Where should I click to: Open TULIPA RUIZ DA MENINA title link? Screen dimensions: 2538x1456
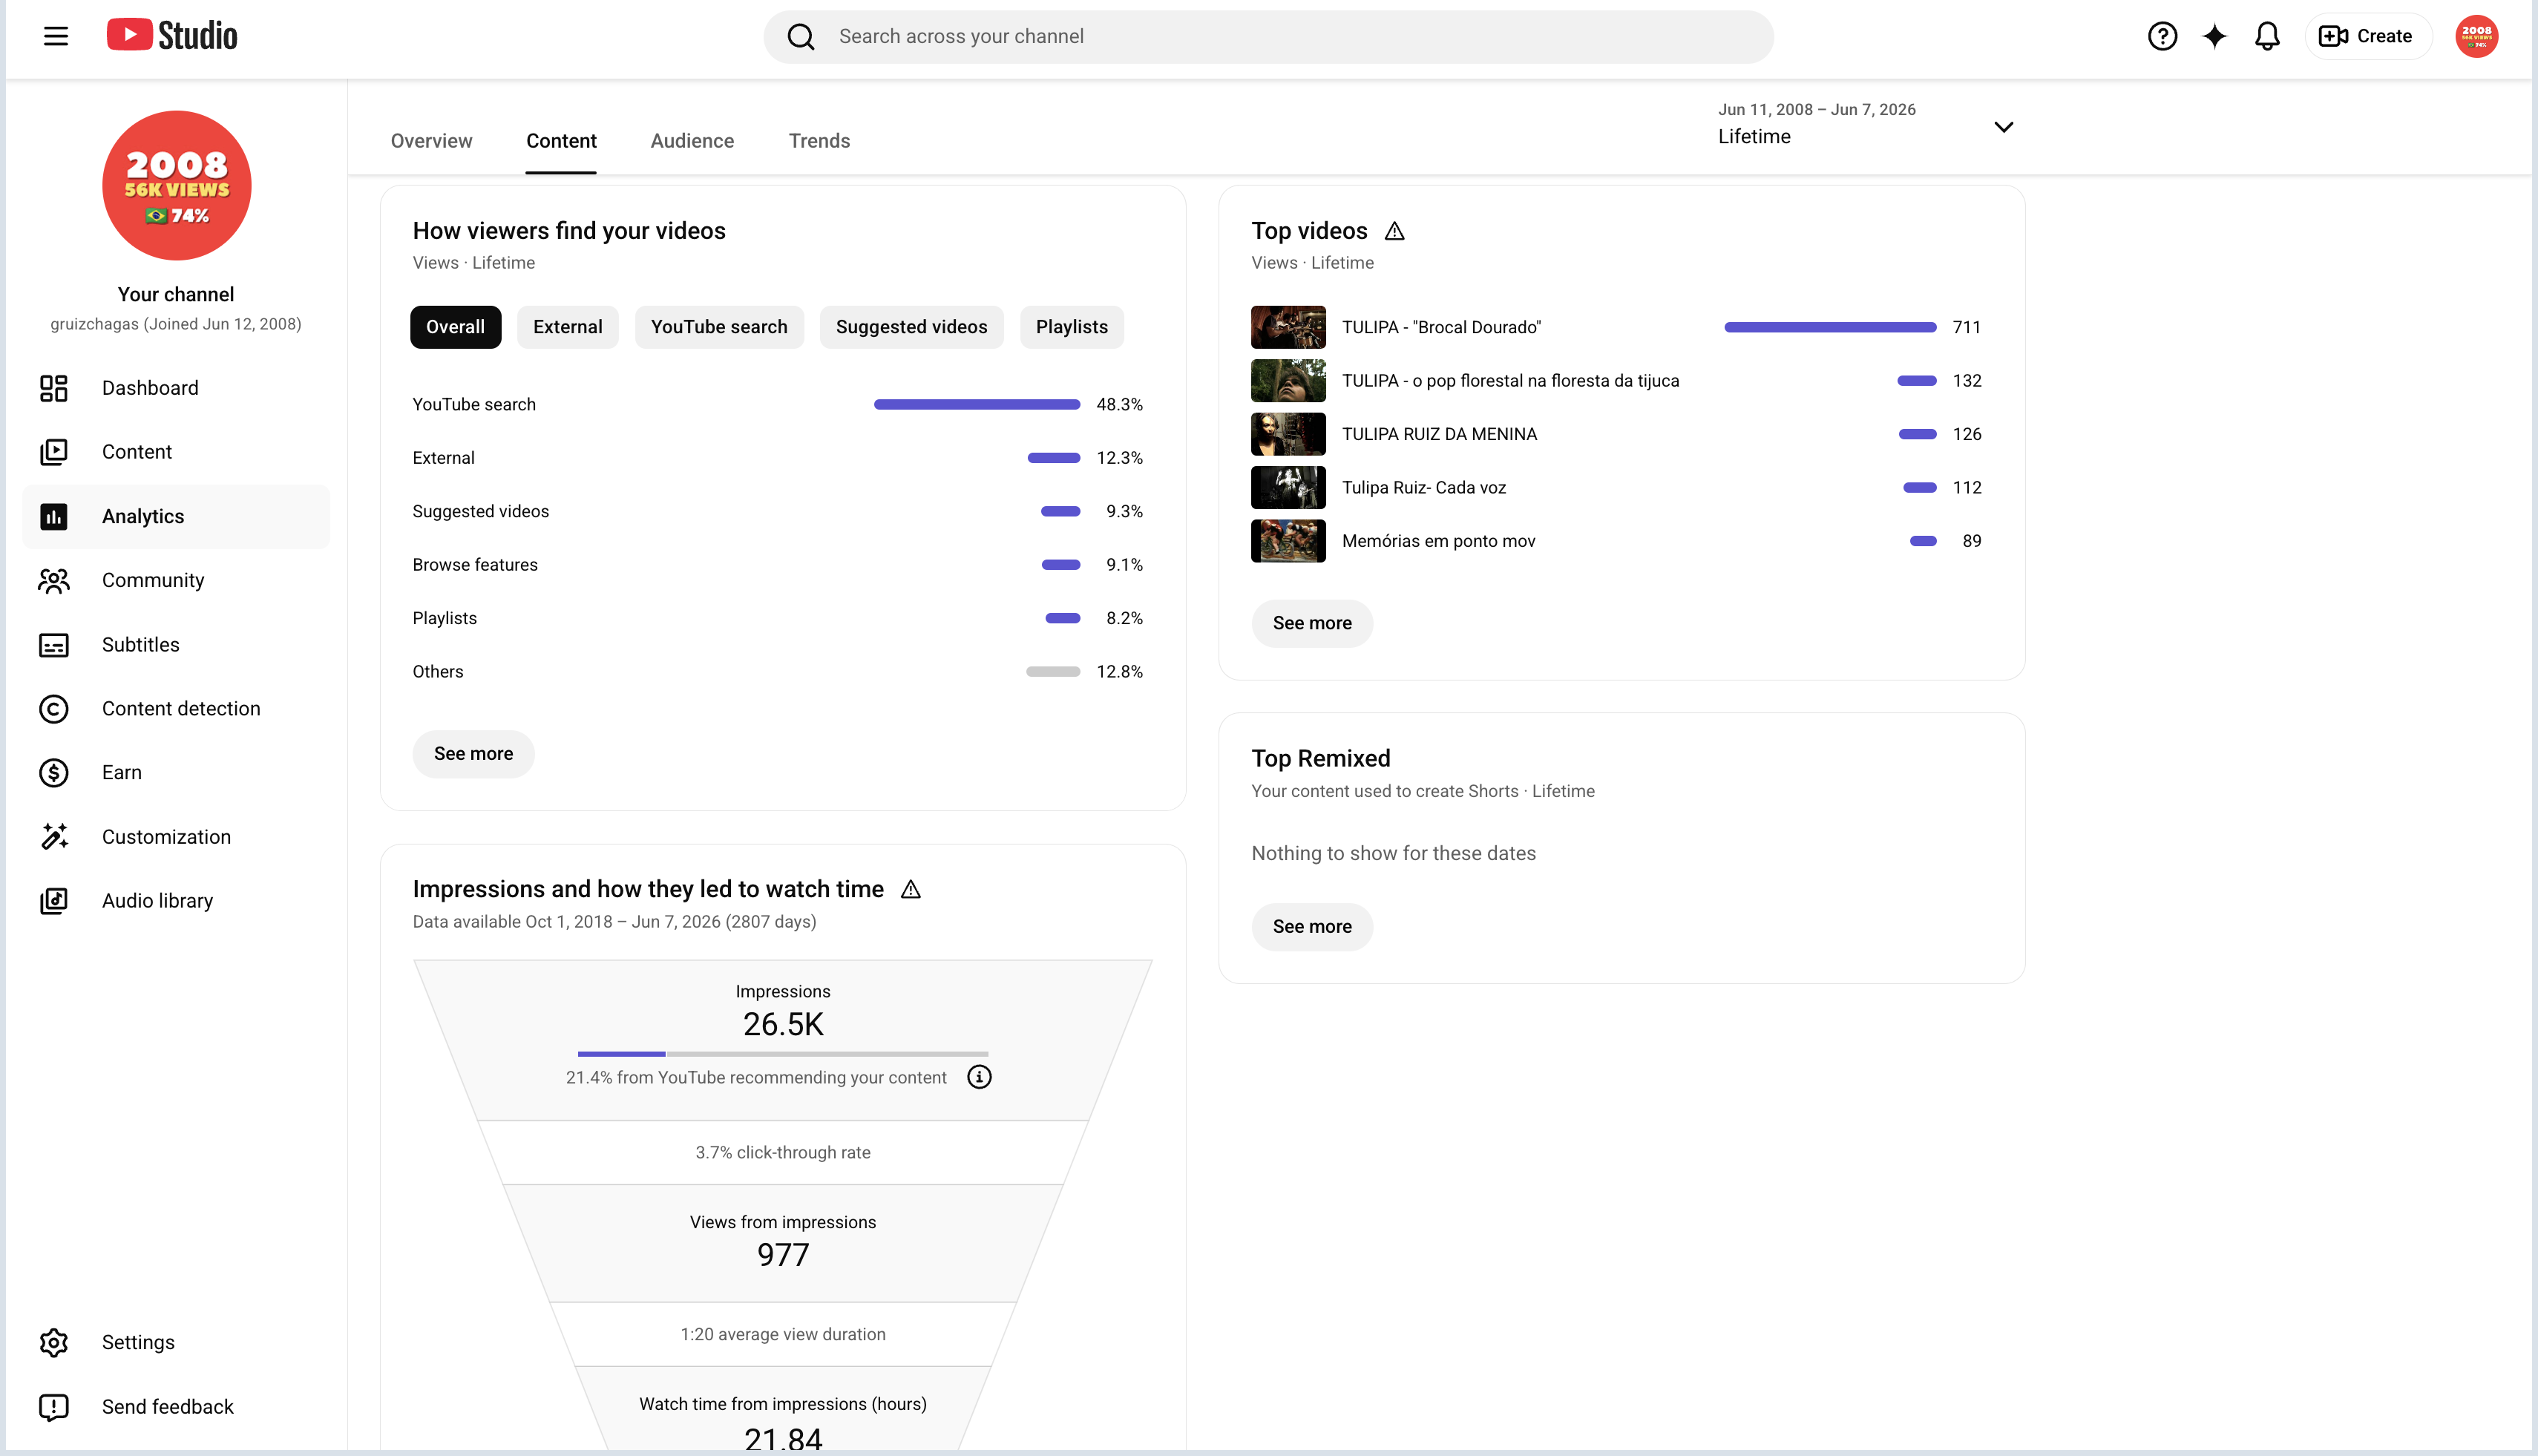[x=1439, y=434]
